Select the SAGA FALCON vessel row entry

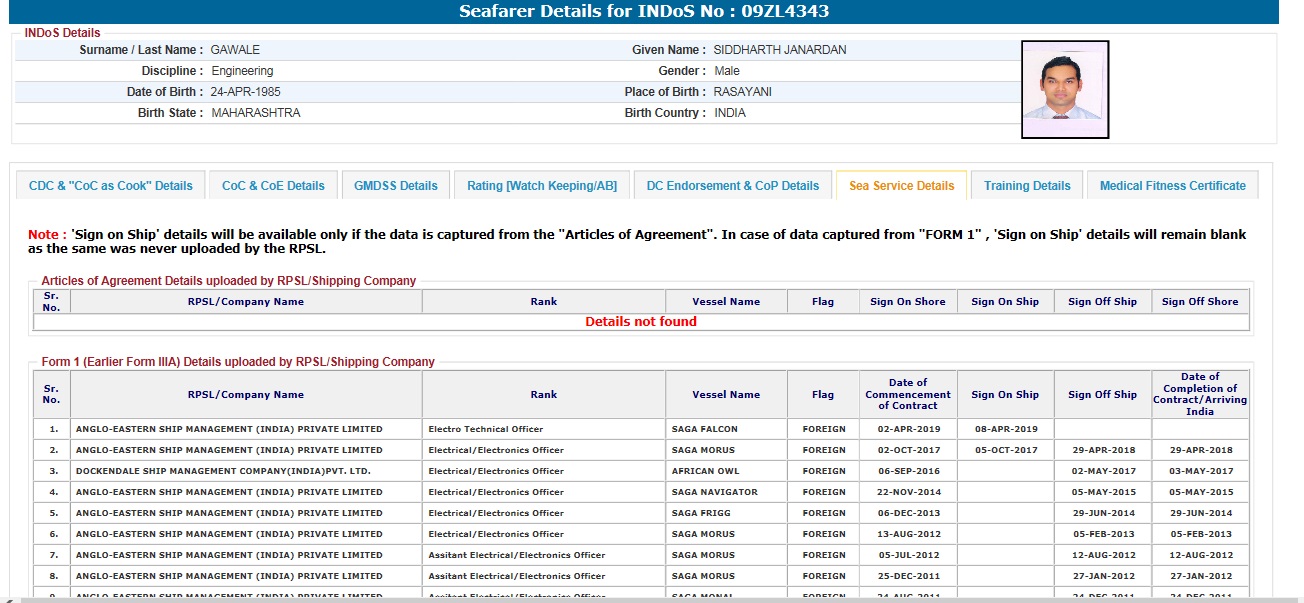[x=704, y=429]
